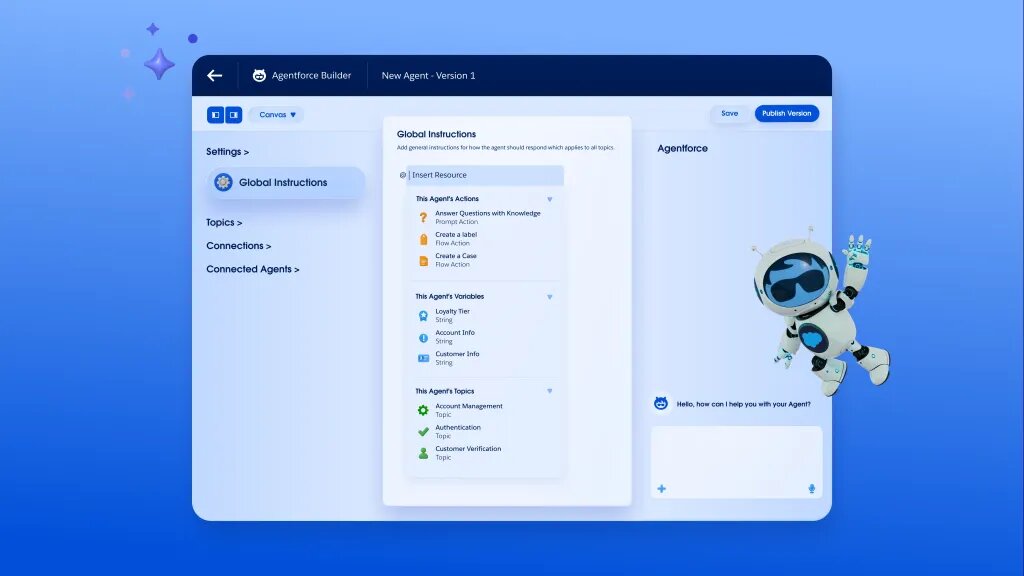The width and height of the screenshot is (1024, 576).
Task: Publish a new agent version
Action: pyautogui.click(x=786, y=113)
